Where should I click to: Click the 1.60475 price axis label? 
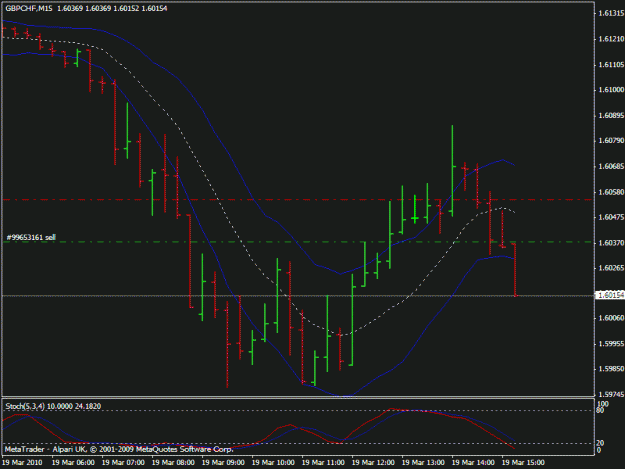611,217
